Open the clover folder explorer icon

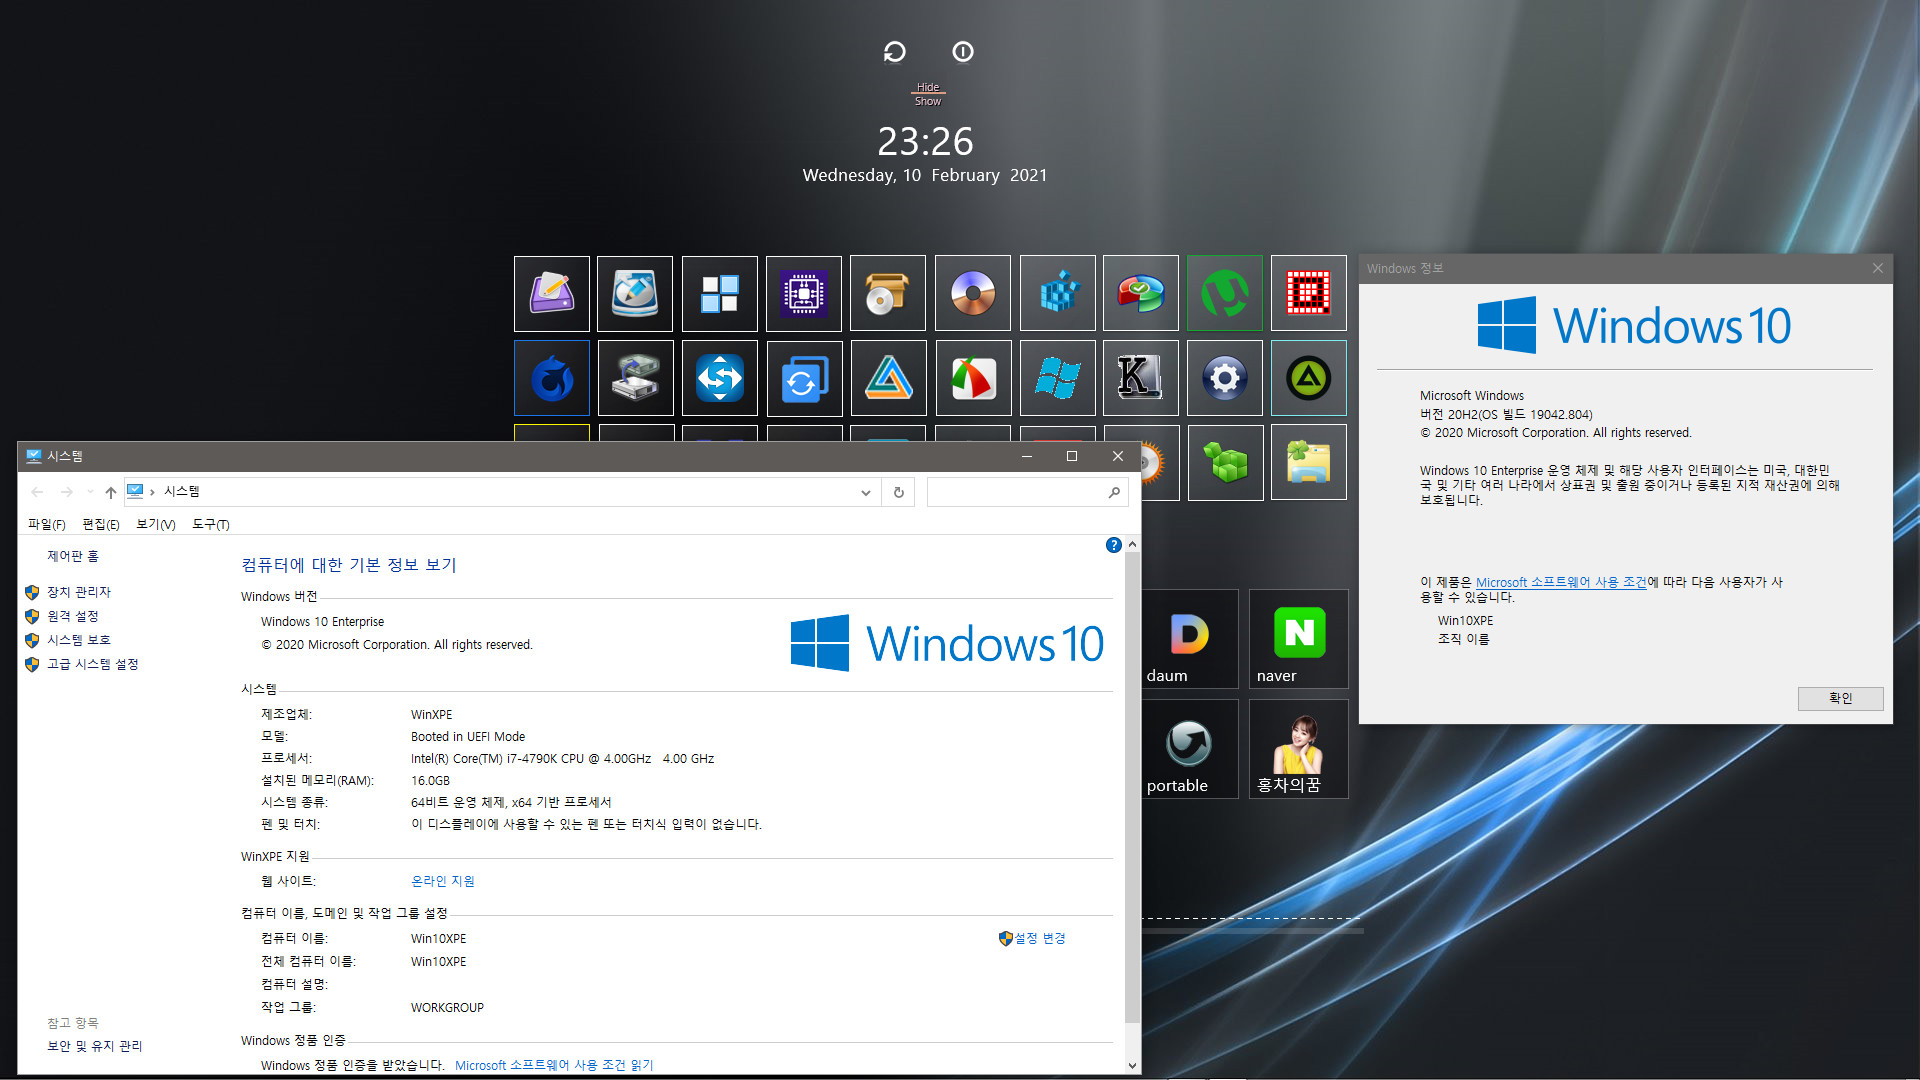[x=1309, y=462]
